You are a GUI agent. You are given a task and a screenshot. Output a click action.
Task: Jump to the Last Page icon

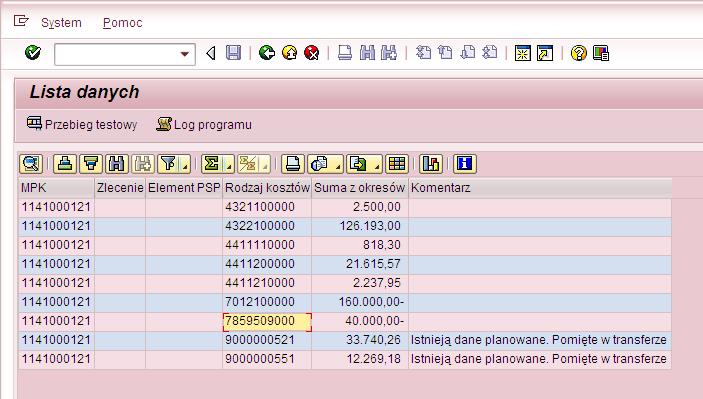[x=490, y=53]
